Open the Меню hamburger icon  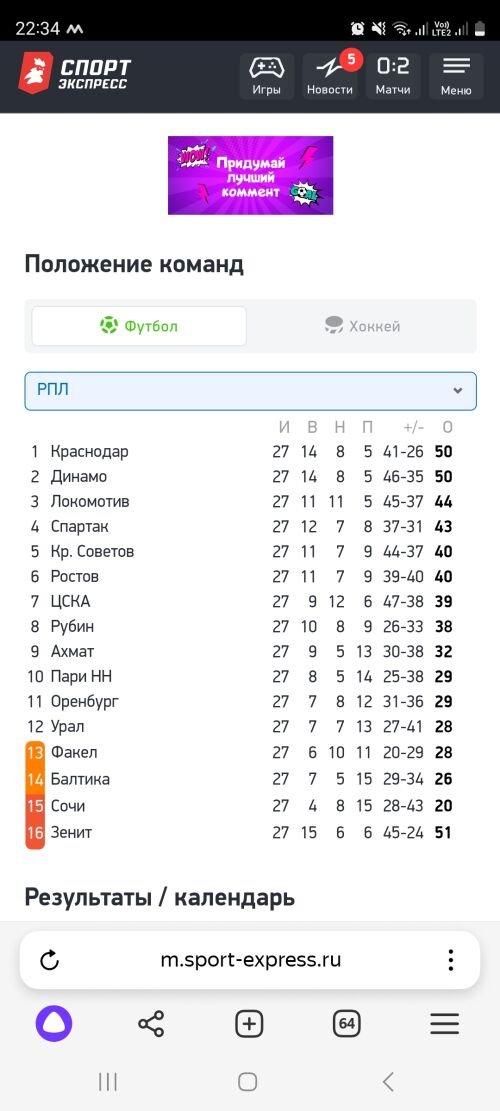[456, 77]
